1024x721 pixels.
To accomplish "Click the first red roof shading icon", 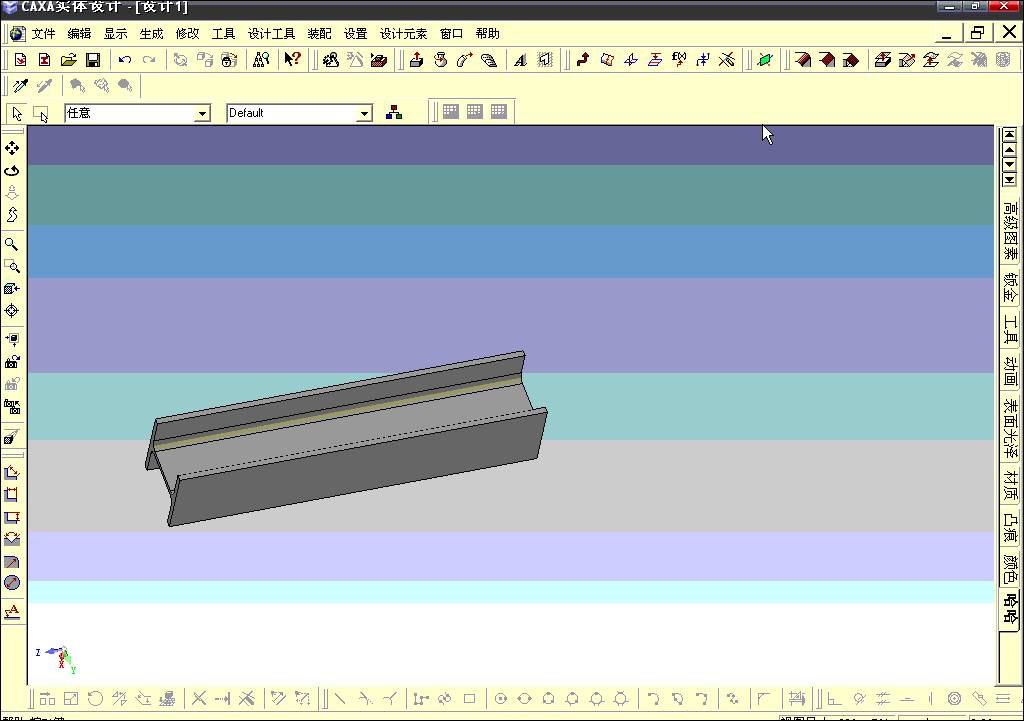I will (803, 60).
